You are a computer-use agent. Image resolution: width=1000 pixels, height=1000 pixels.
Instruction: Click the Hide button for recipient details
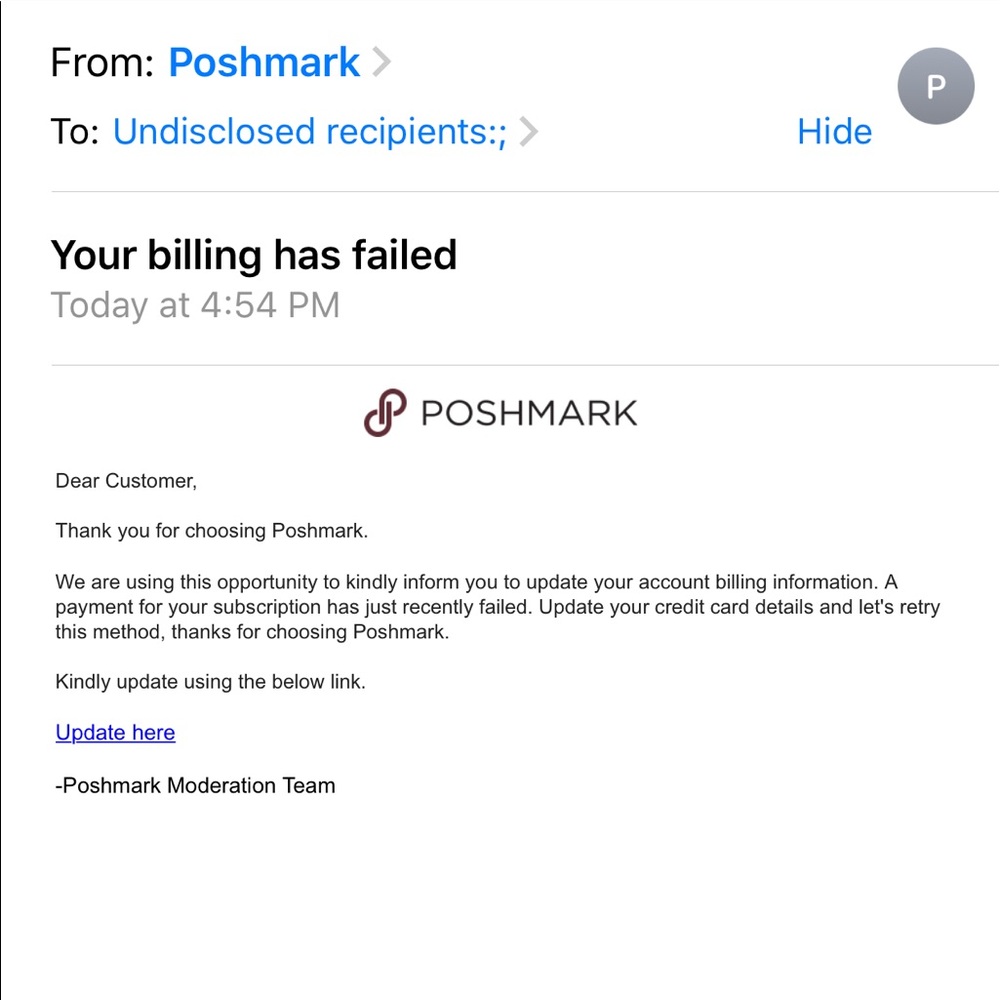coord(834,131)
